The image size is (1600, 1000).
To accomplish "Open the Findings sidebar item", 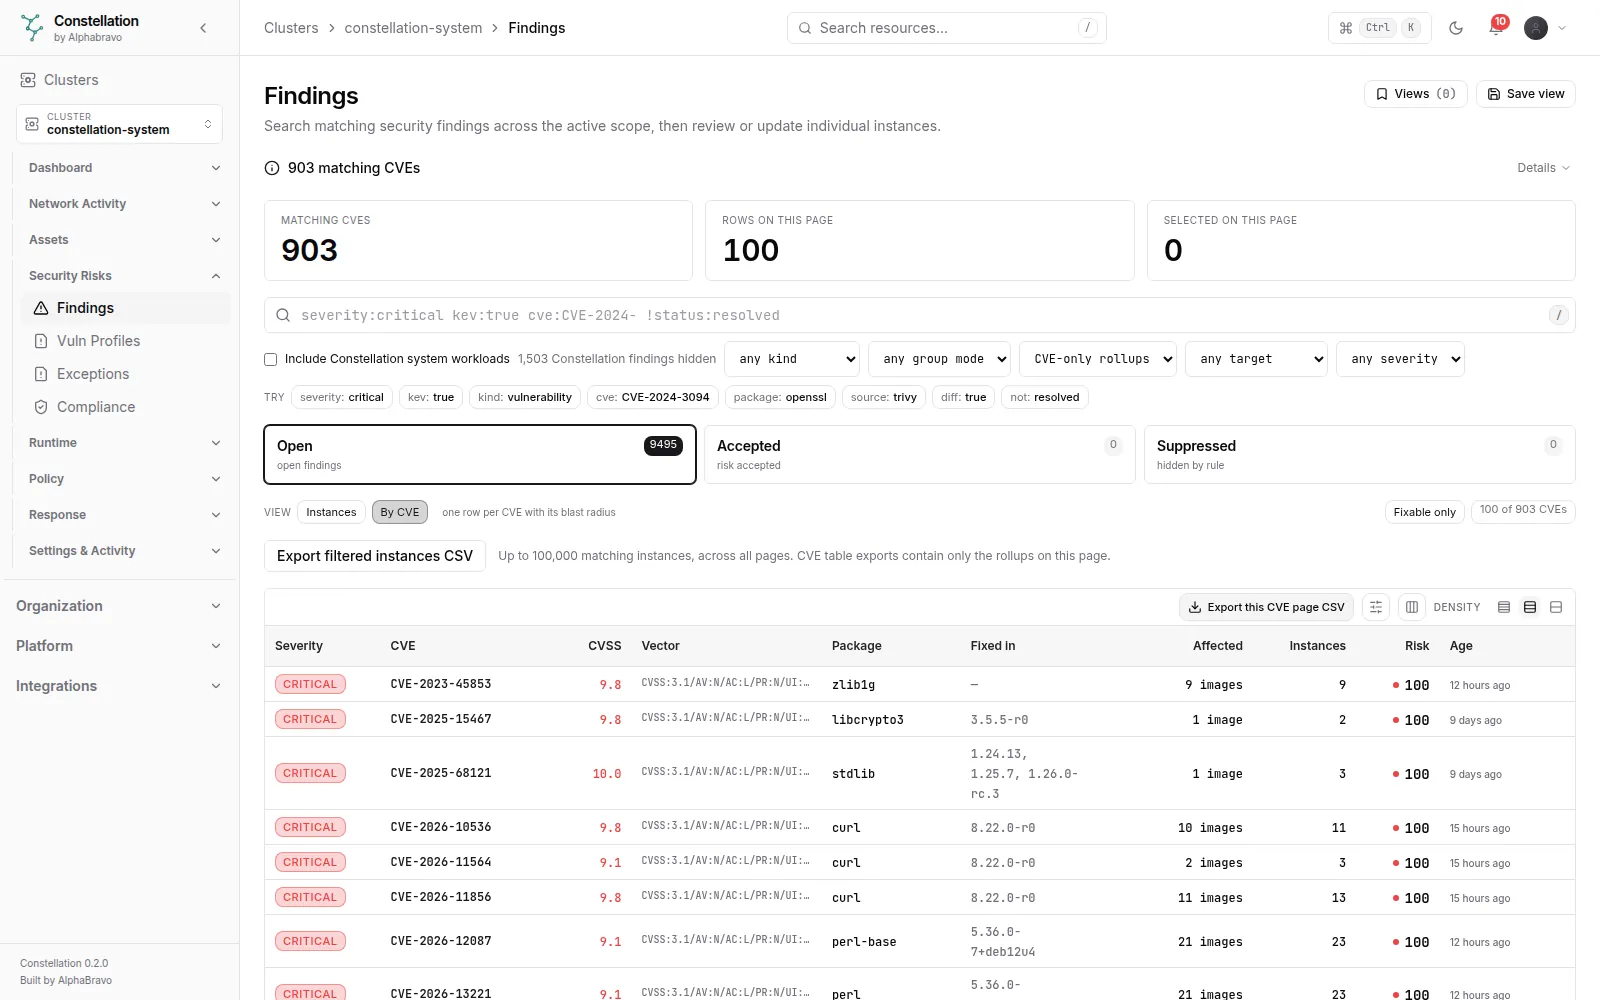I will coord(126,308).
